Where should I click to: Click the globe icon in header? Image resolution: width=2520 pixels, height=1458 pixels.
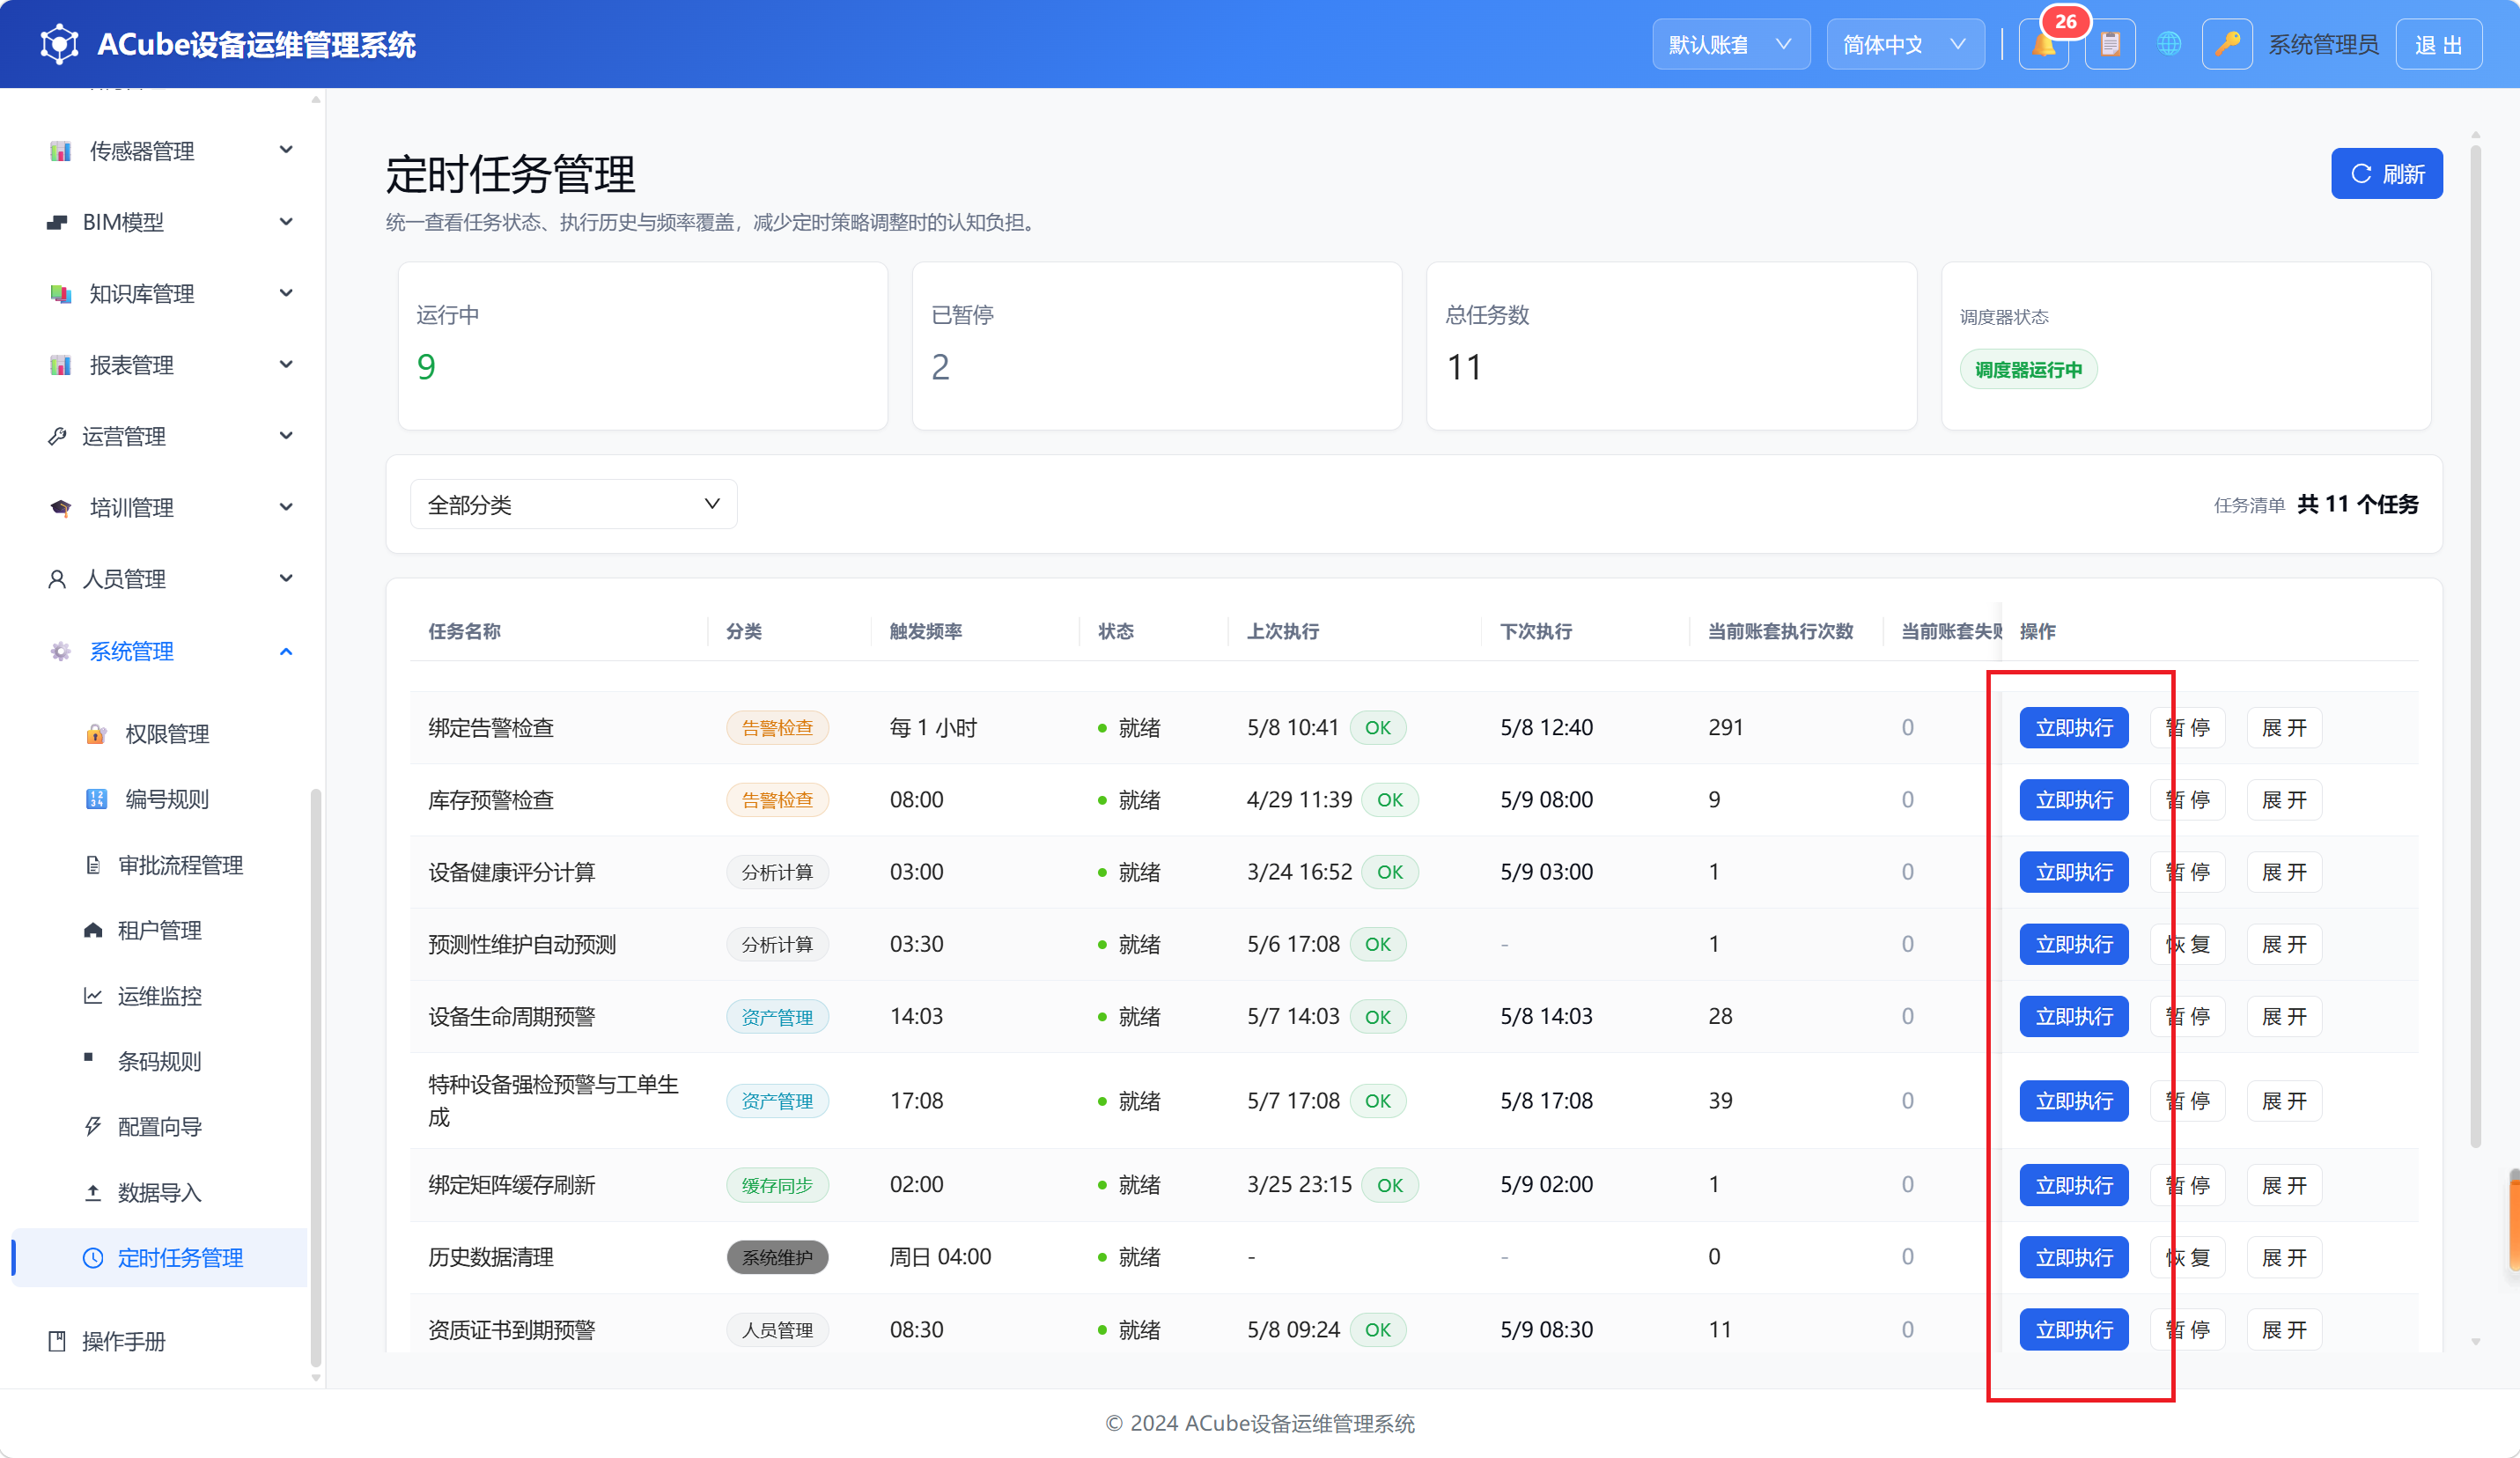coord(2168,45)
